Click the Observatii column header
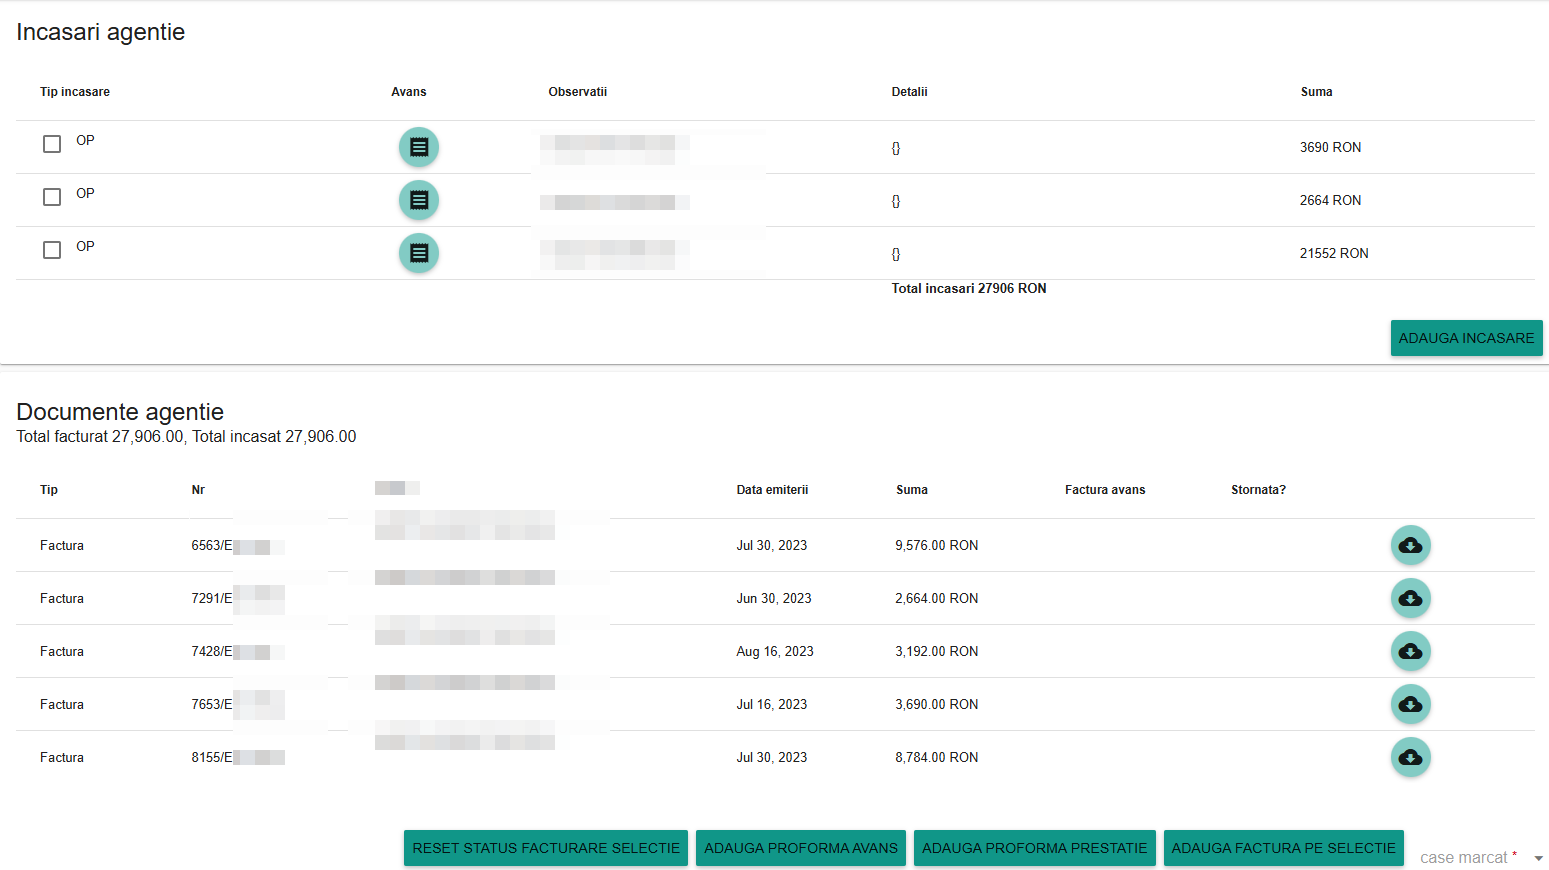The height and width of the screenshot is (870, 1549). 578,92
